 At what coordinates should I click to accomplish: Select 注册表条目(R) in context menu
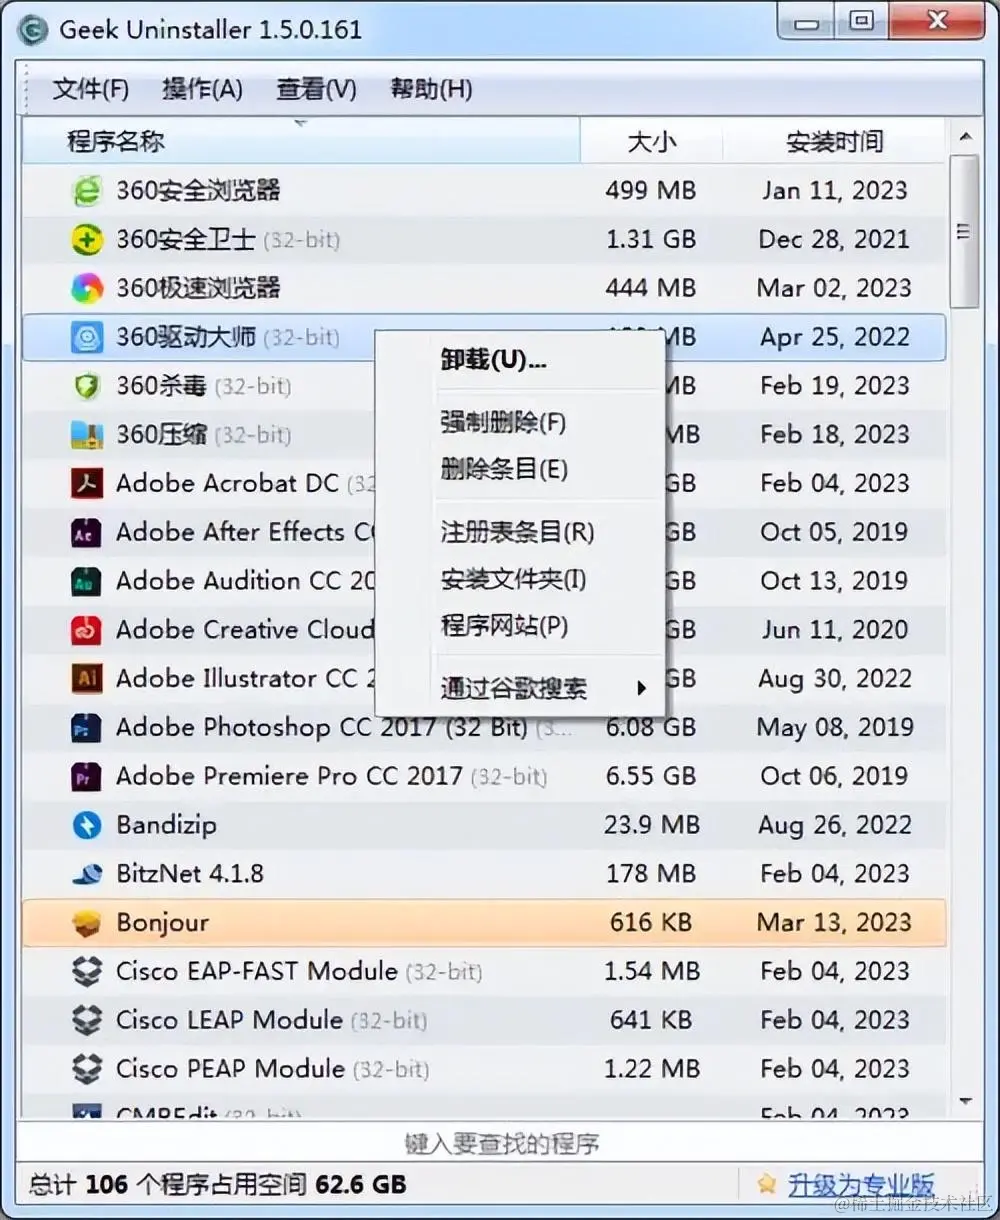point(517,532)
